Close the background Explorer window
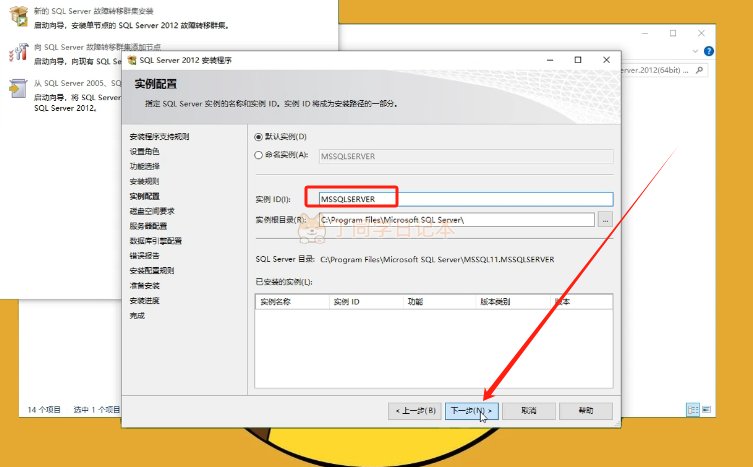This screenshot has height=467, width=753. [701, 33]
